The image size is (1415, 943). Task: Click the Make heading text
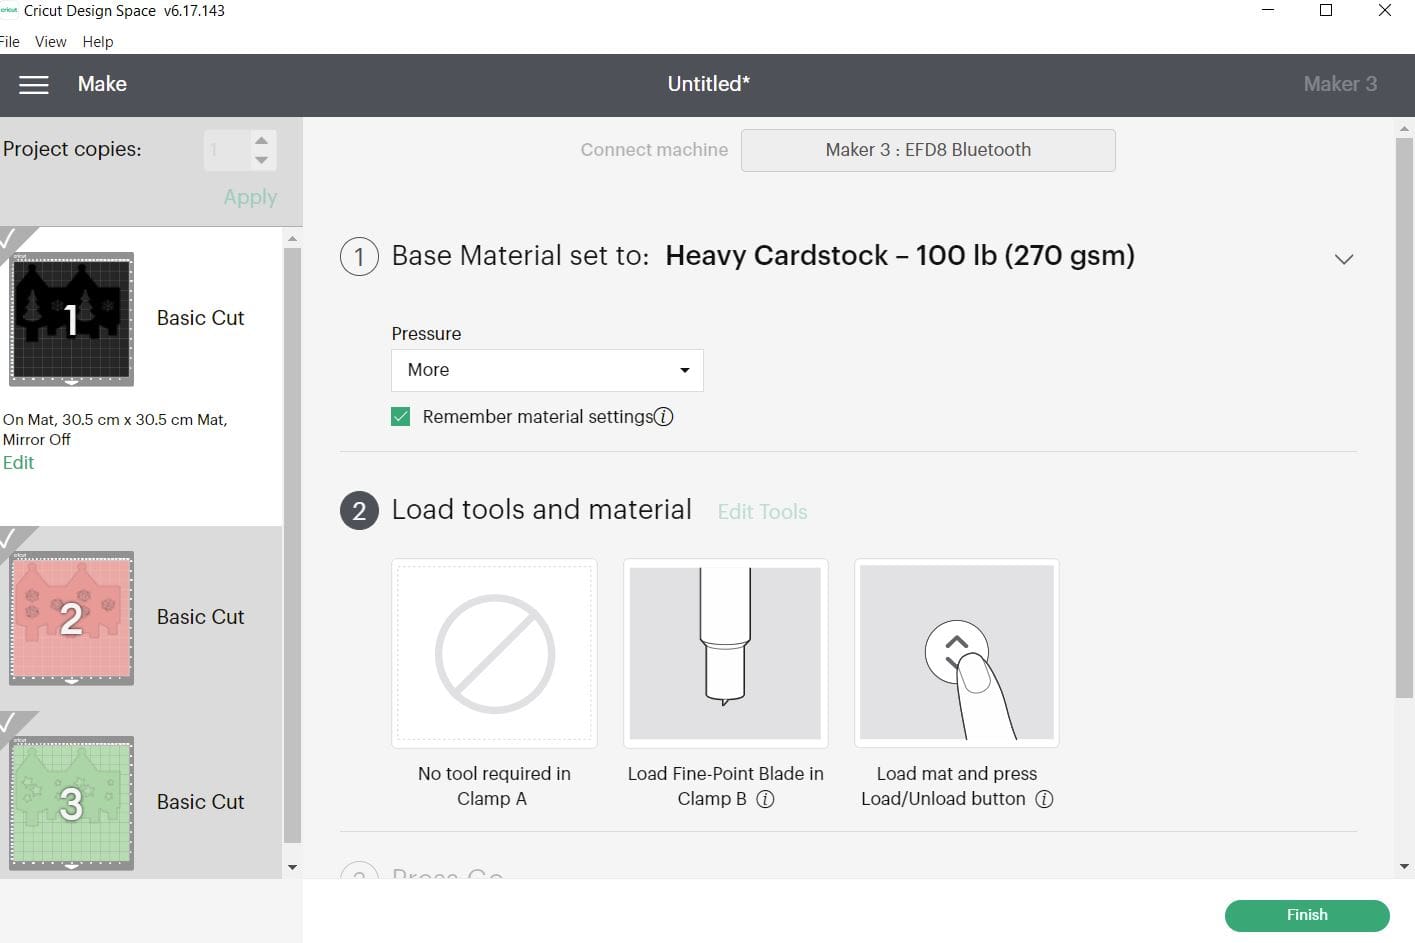tap(102, 84)
